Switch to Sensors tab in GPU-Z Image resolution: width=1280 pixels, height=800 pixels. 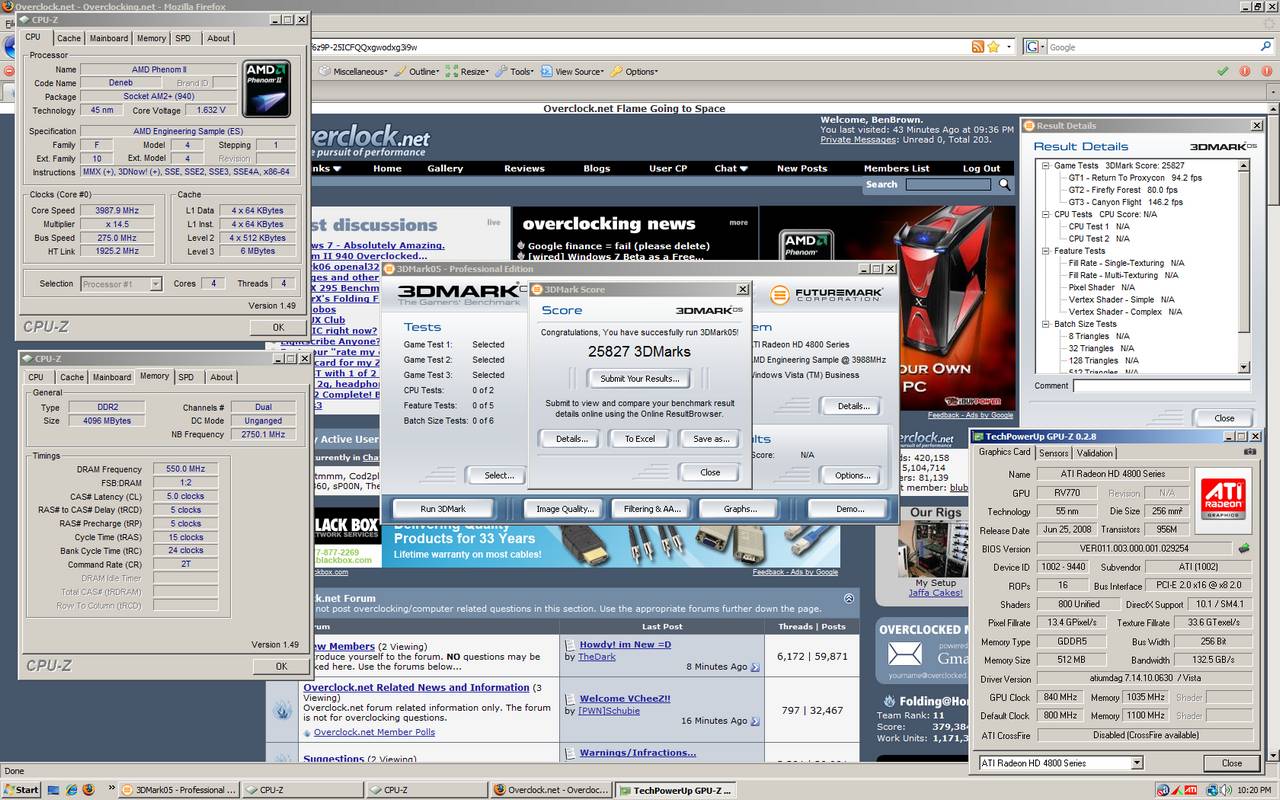(x=1053, y=453)
